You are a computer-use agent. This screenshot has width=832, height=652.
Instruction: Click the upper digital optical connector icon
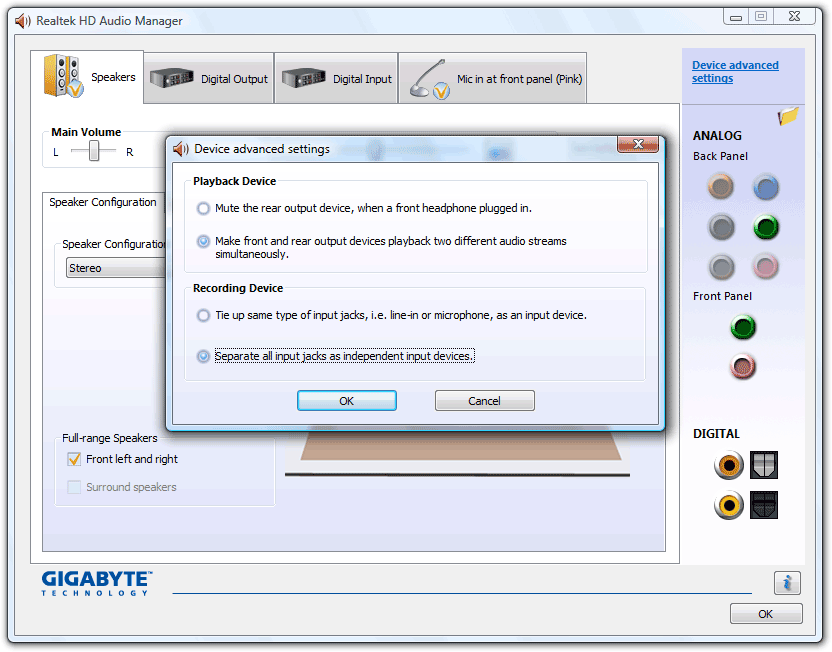(764, 465)
